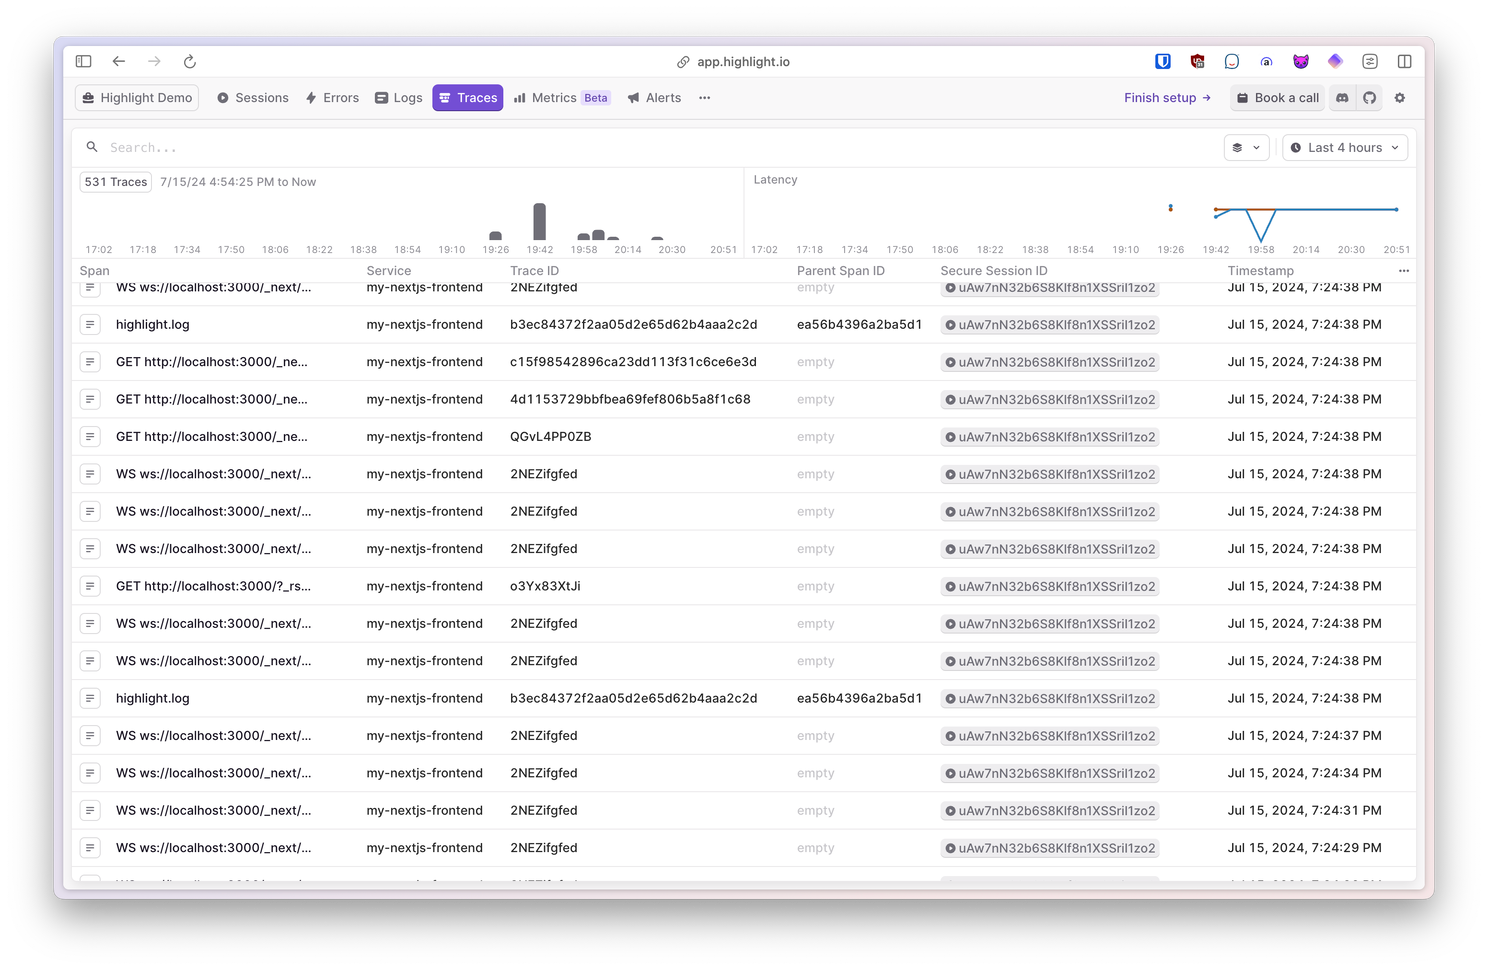
Task: Select trace ID QGvL4PP0ZB
Action: pyautogui.click(x=551, y=437)
